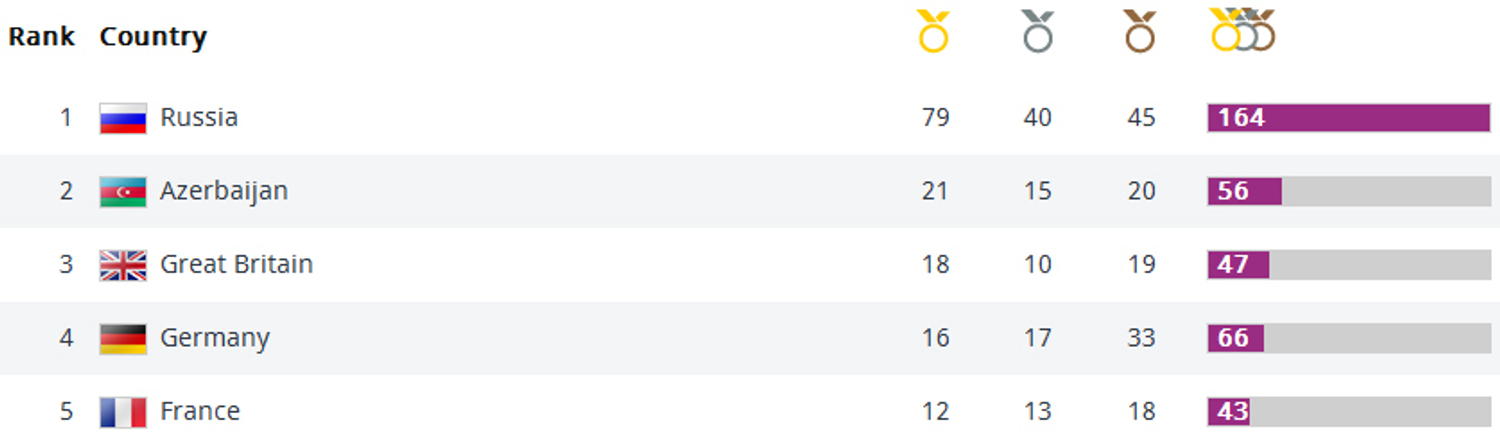Click Germany's 66 total medals bar
1500x444 pixels.
tap(1349, 339)
